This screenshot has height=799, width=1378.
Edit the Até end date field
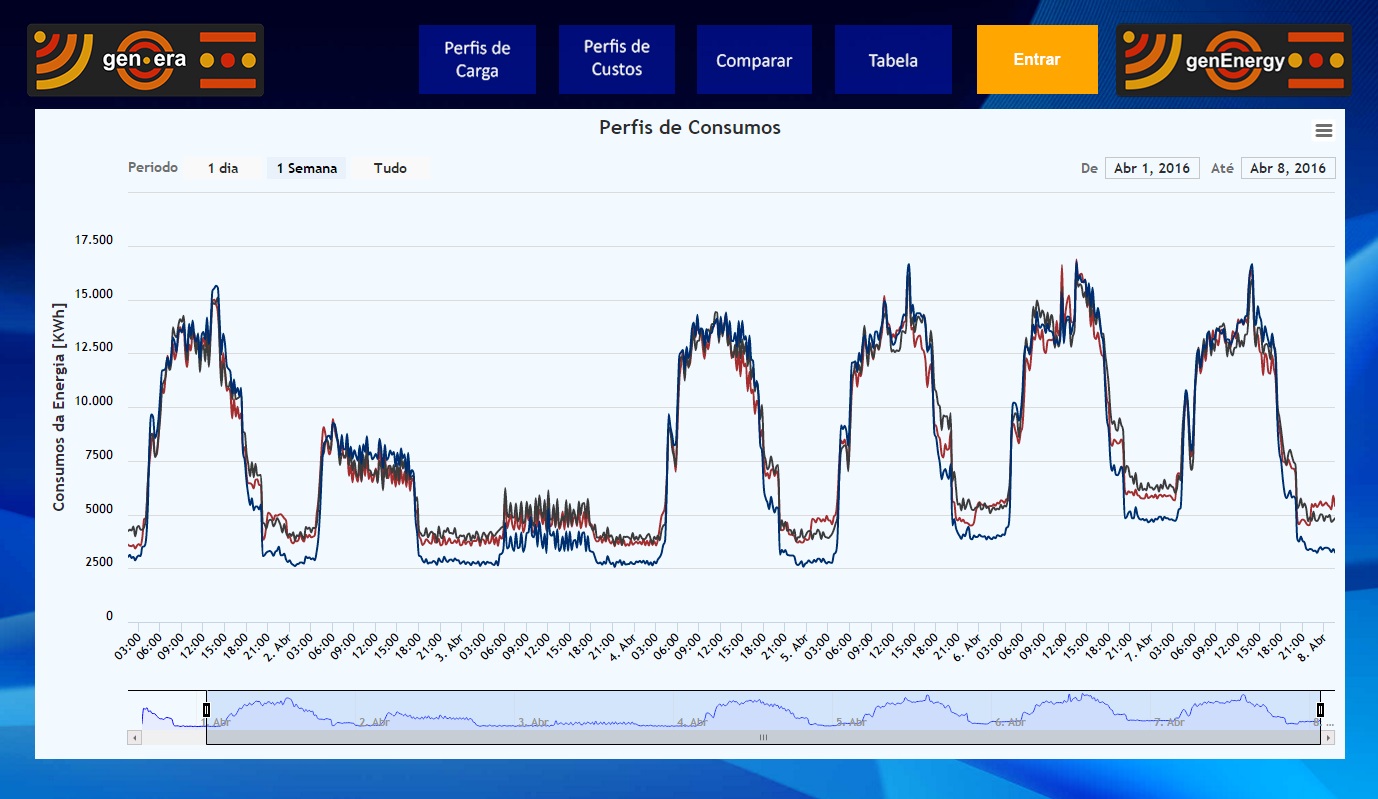coord(1288,168)
